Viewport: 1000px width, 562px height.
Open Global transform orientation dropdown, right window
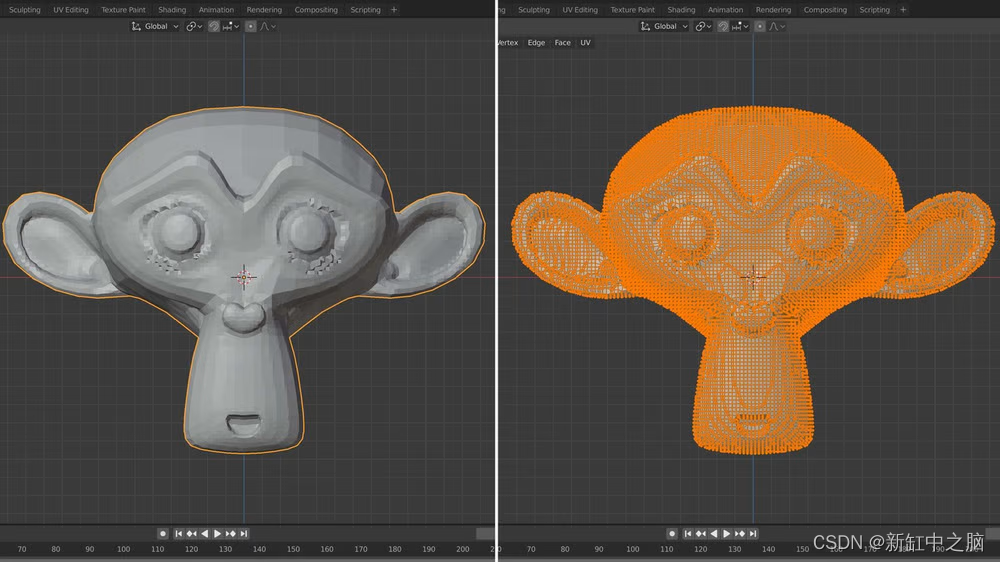(x=664, y=26)
